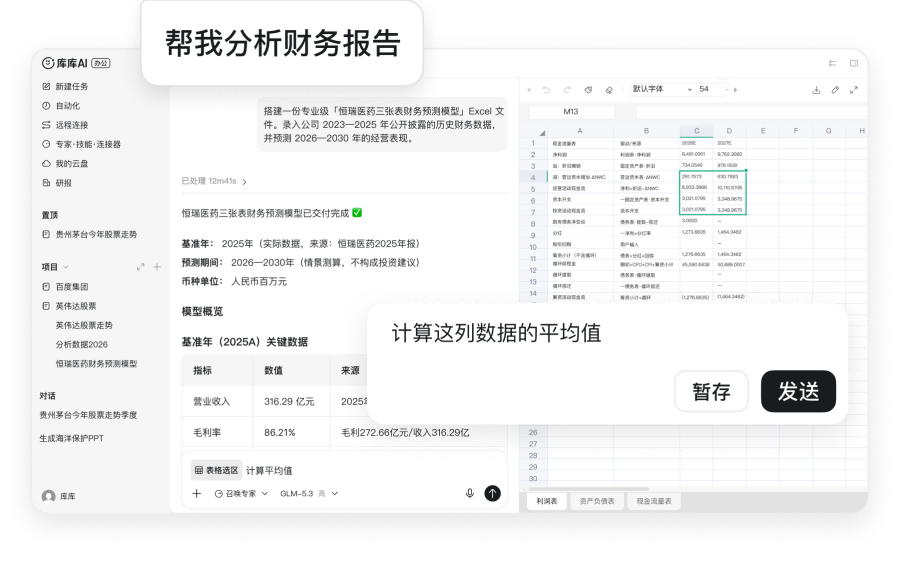This screenshot has width=899, height=562.
Task: Select column A header
Action: [580, 131]
